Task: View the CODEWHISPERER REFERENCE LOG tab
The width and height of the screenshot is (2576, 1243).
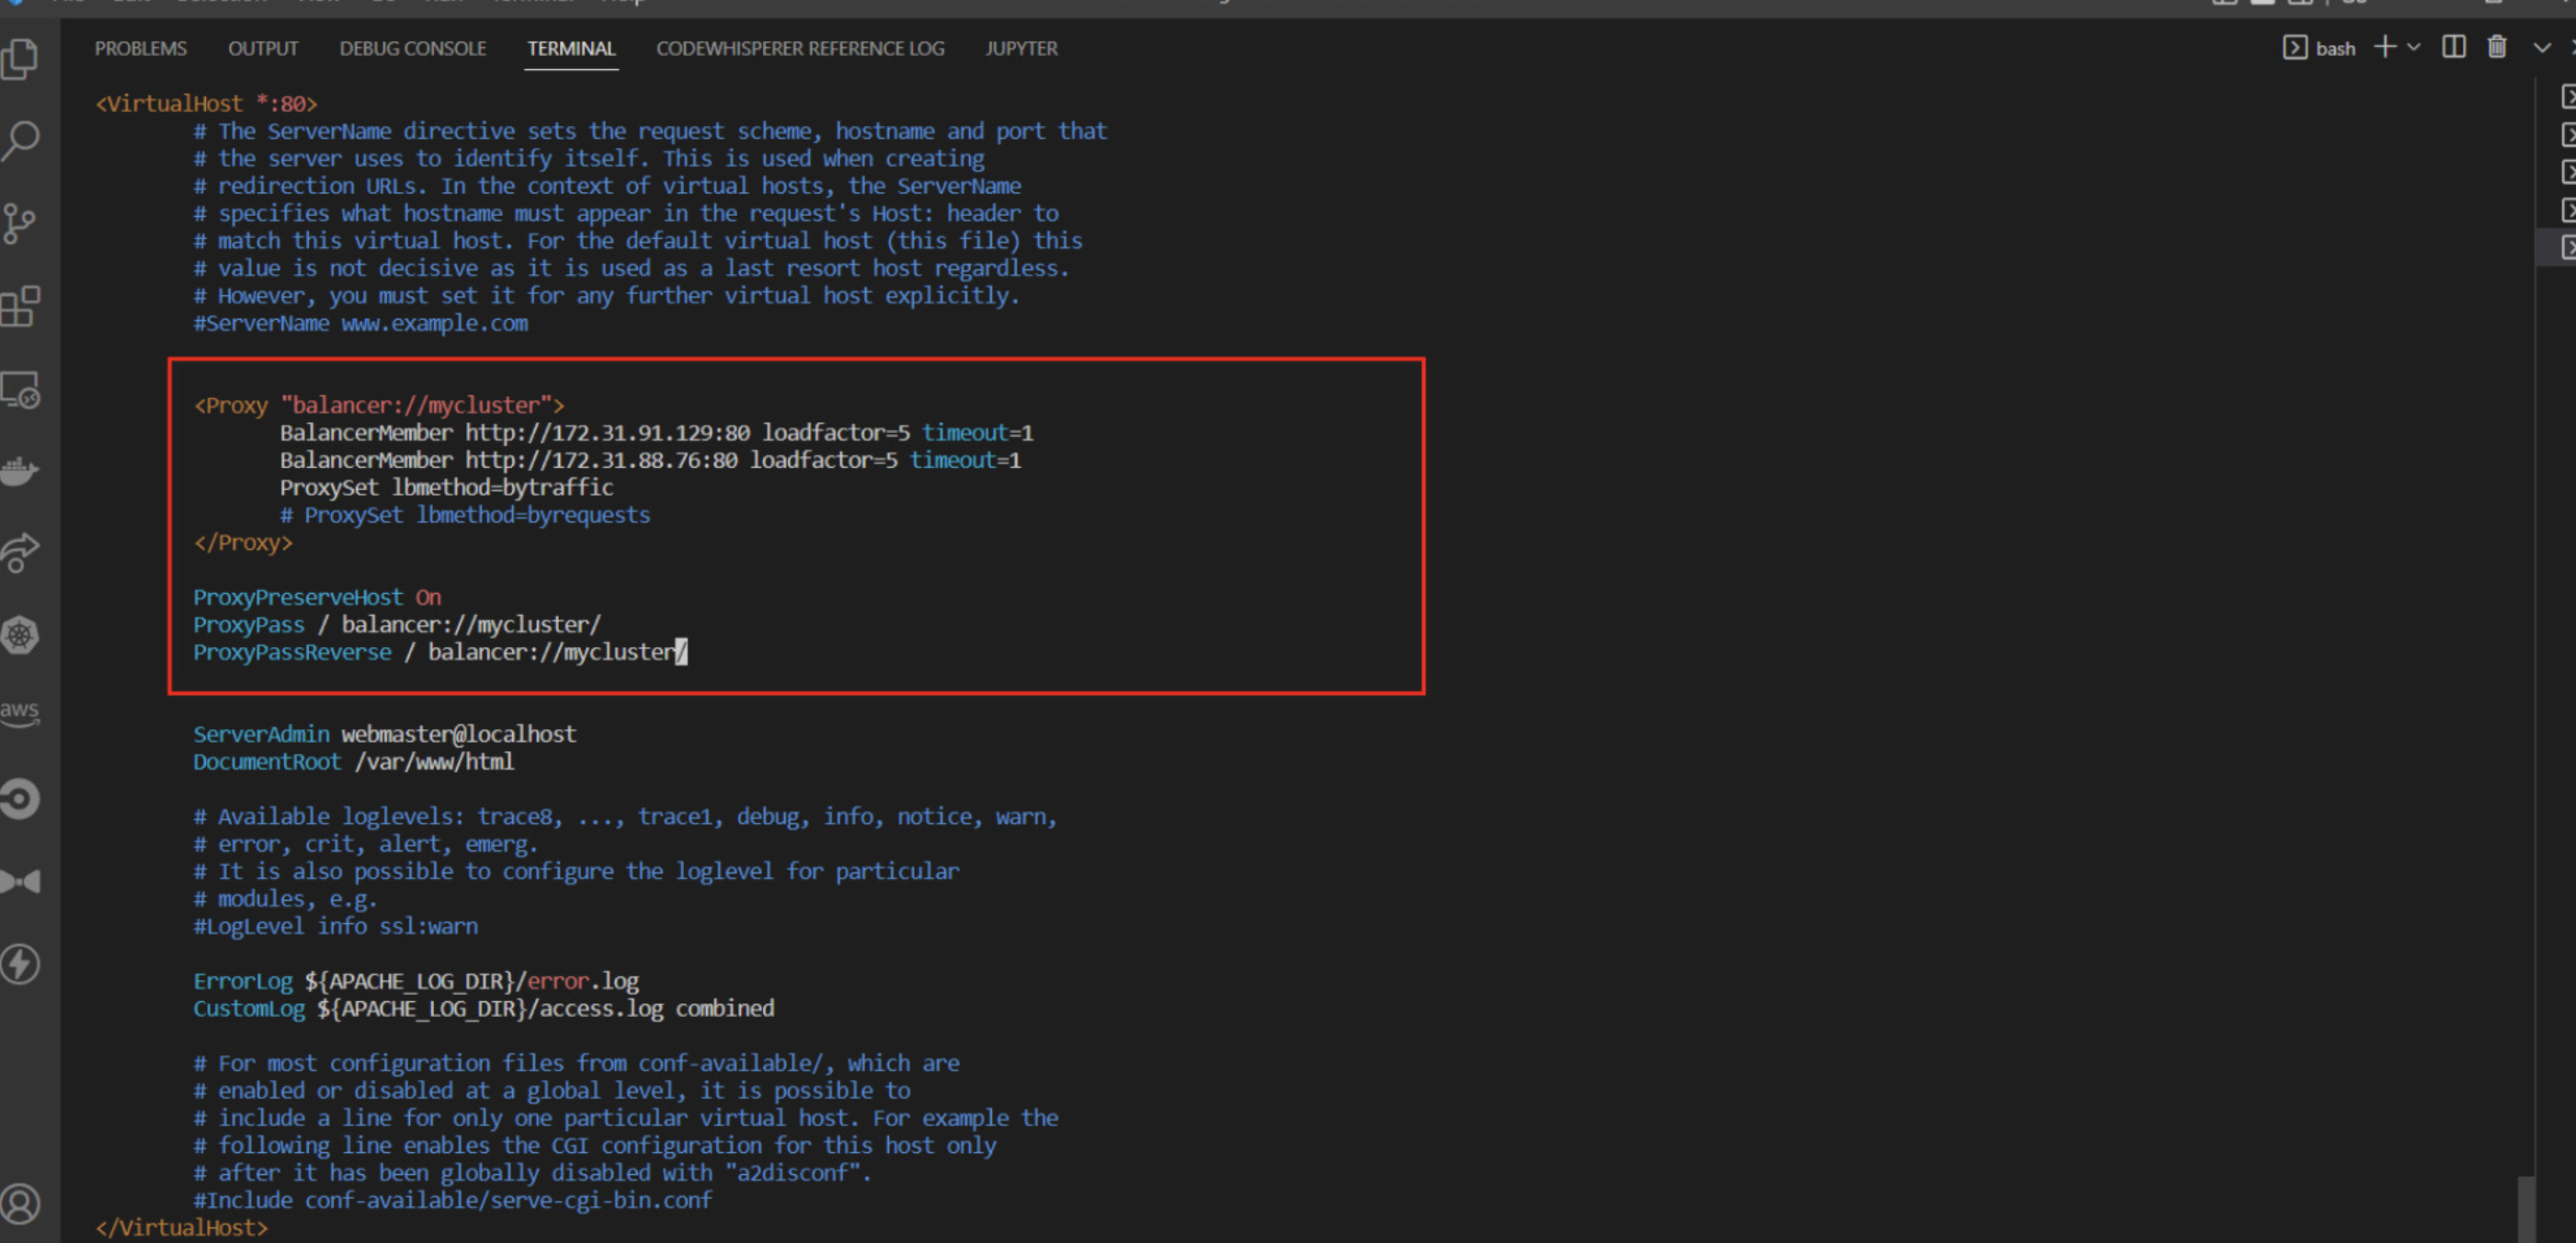Action: click(799, 48)
